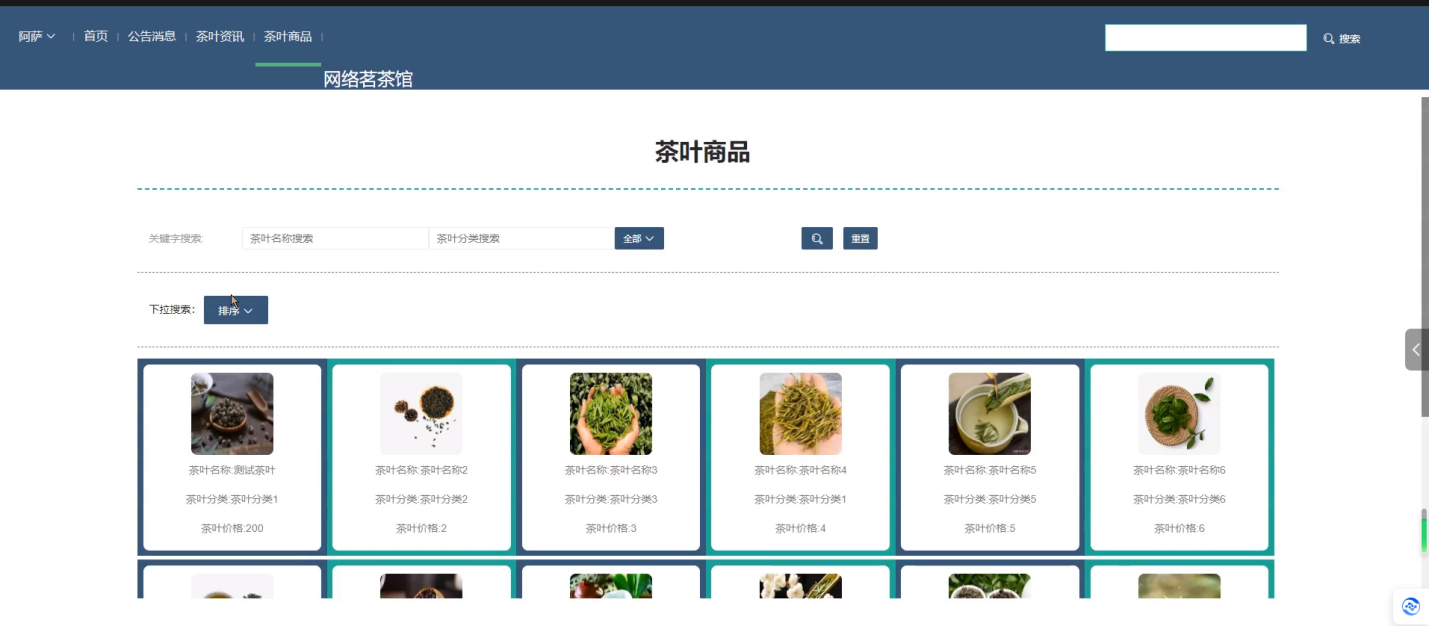
Task: Open the 阿萨 user dropdown
Action: coord(37,37)
